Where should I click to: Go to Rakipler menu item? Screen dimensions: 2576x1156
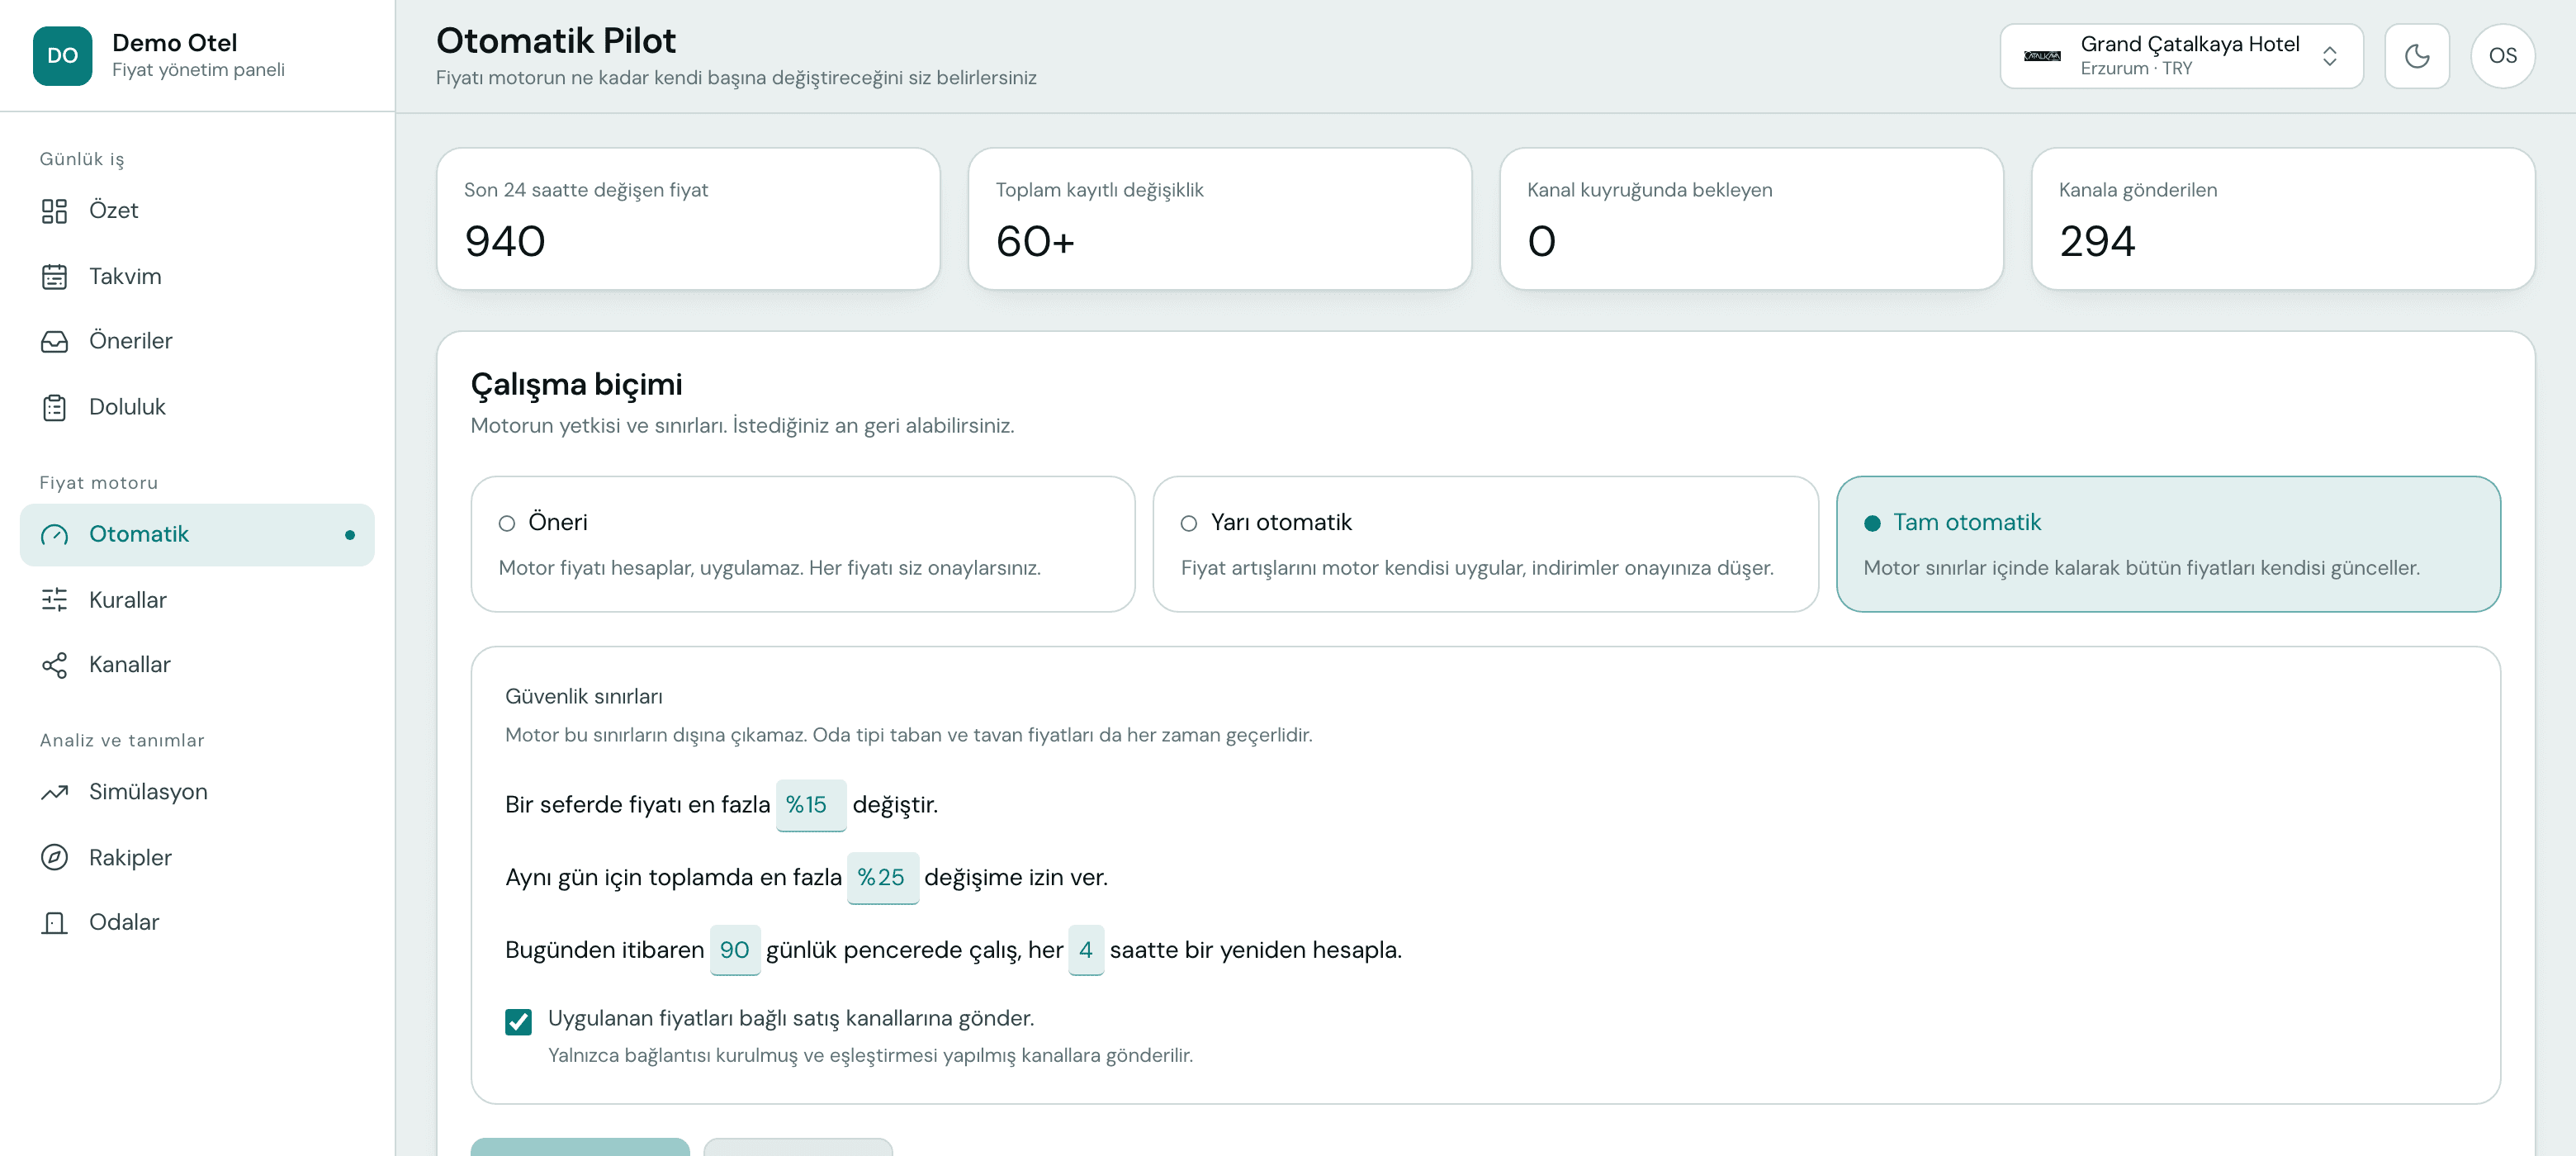point(197,858)
